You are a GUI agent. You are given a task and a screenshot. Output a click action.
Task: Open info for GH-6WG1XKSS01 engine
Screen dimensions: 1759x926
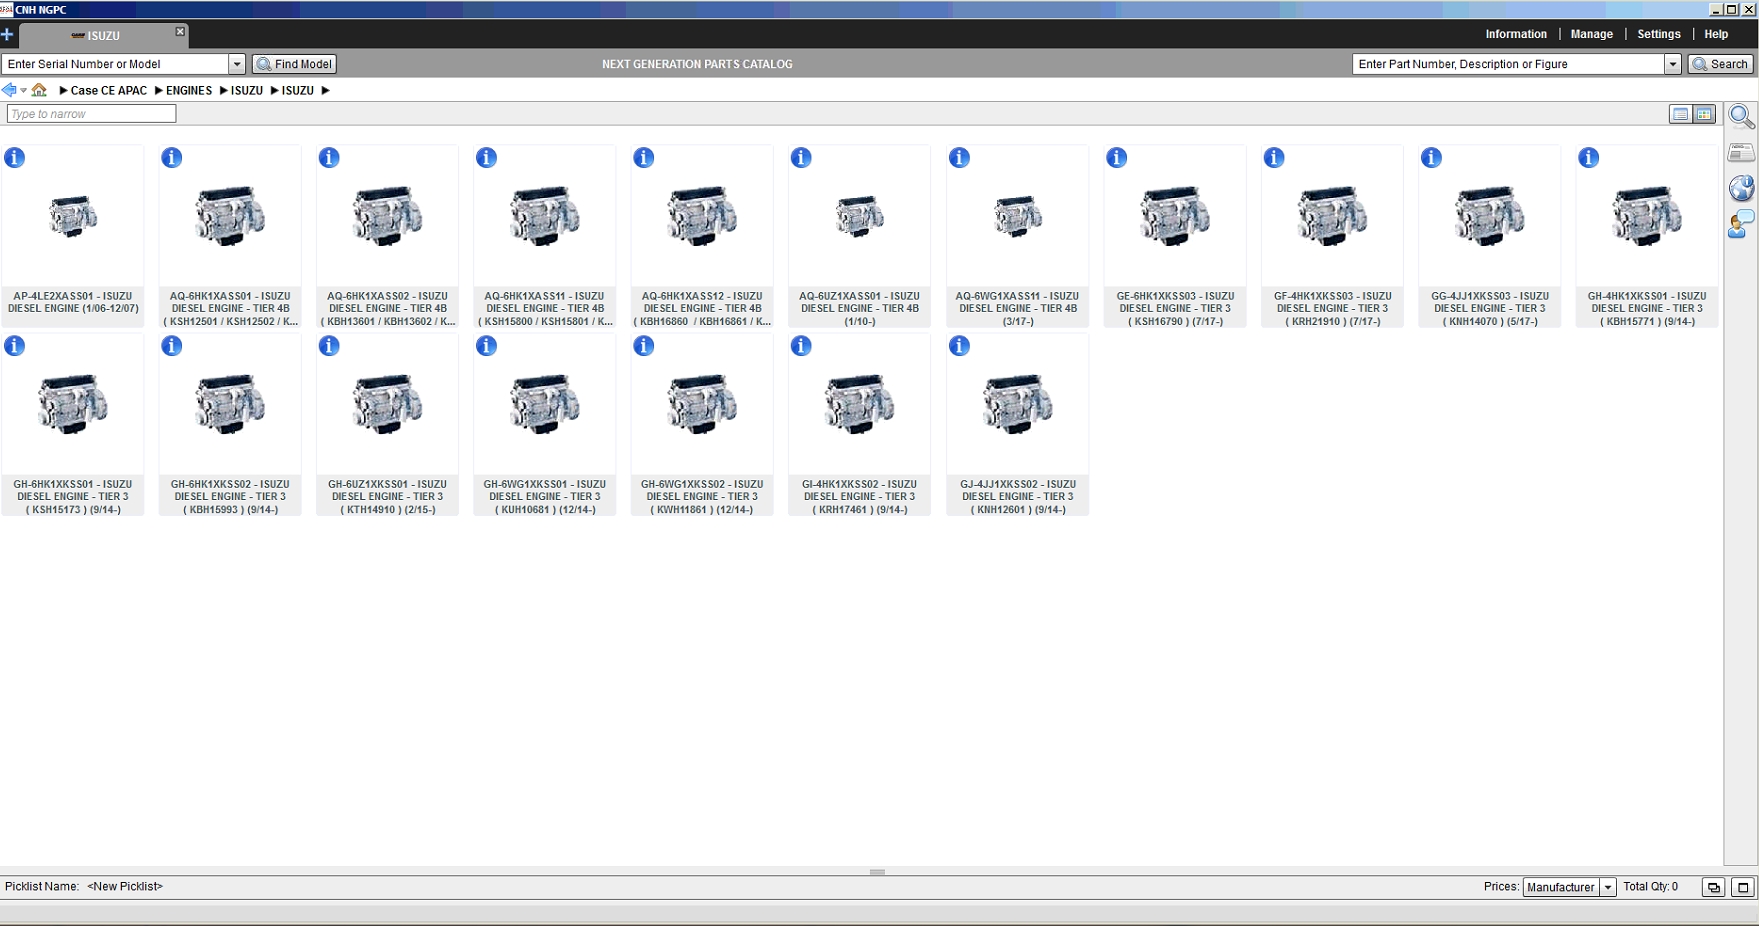click(x=487, y=346)
